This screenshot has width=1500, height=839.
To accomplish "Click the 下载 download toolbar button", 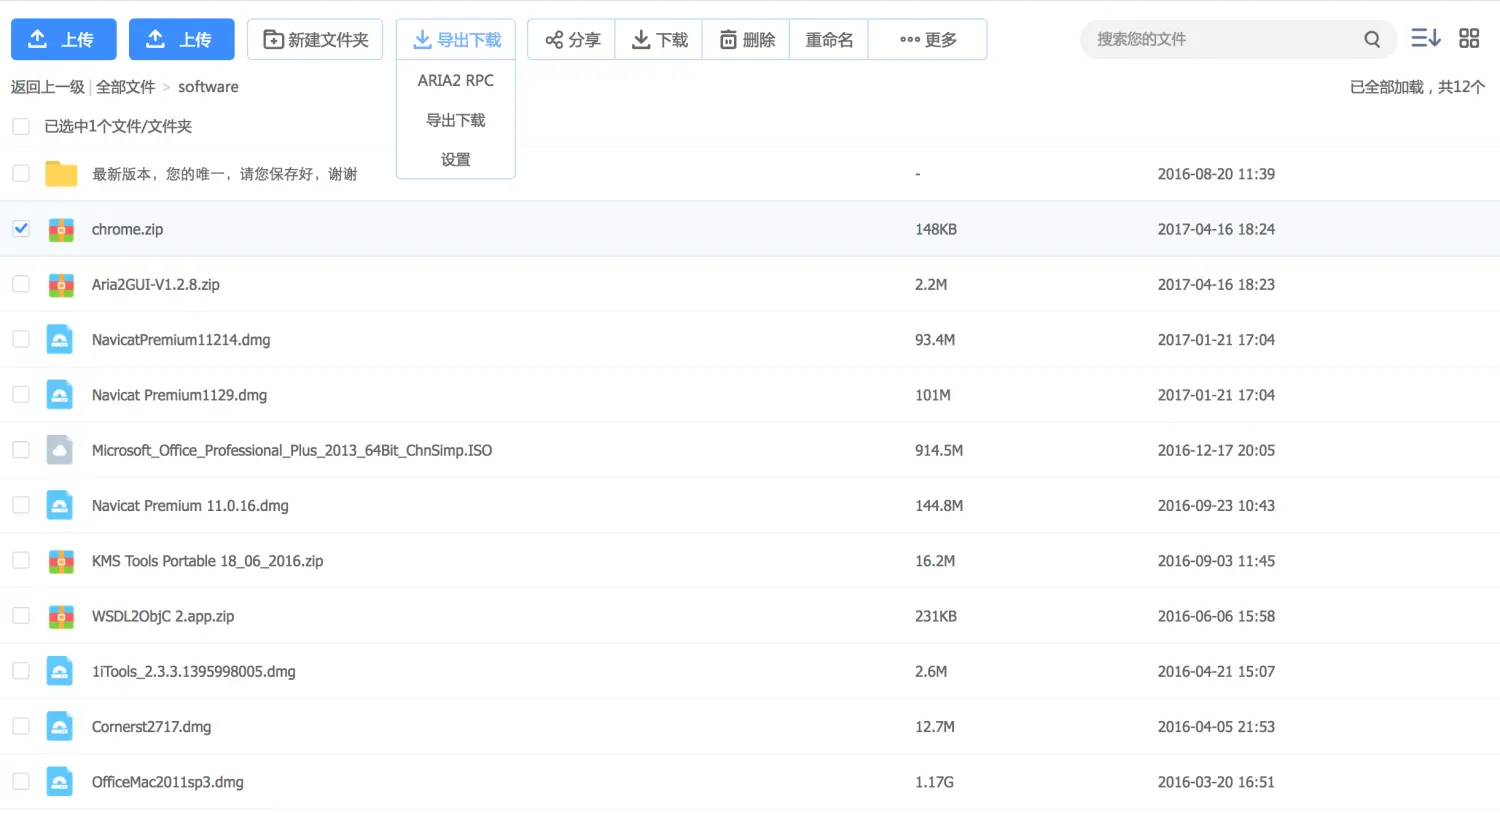I will pos(659,39).
